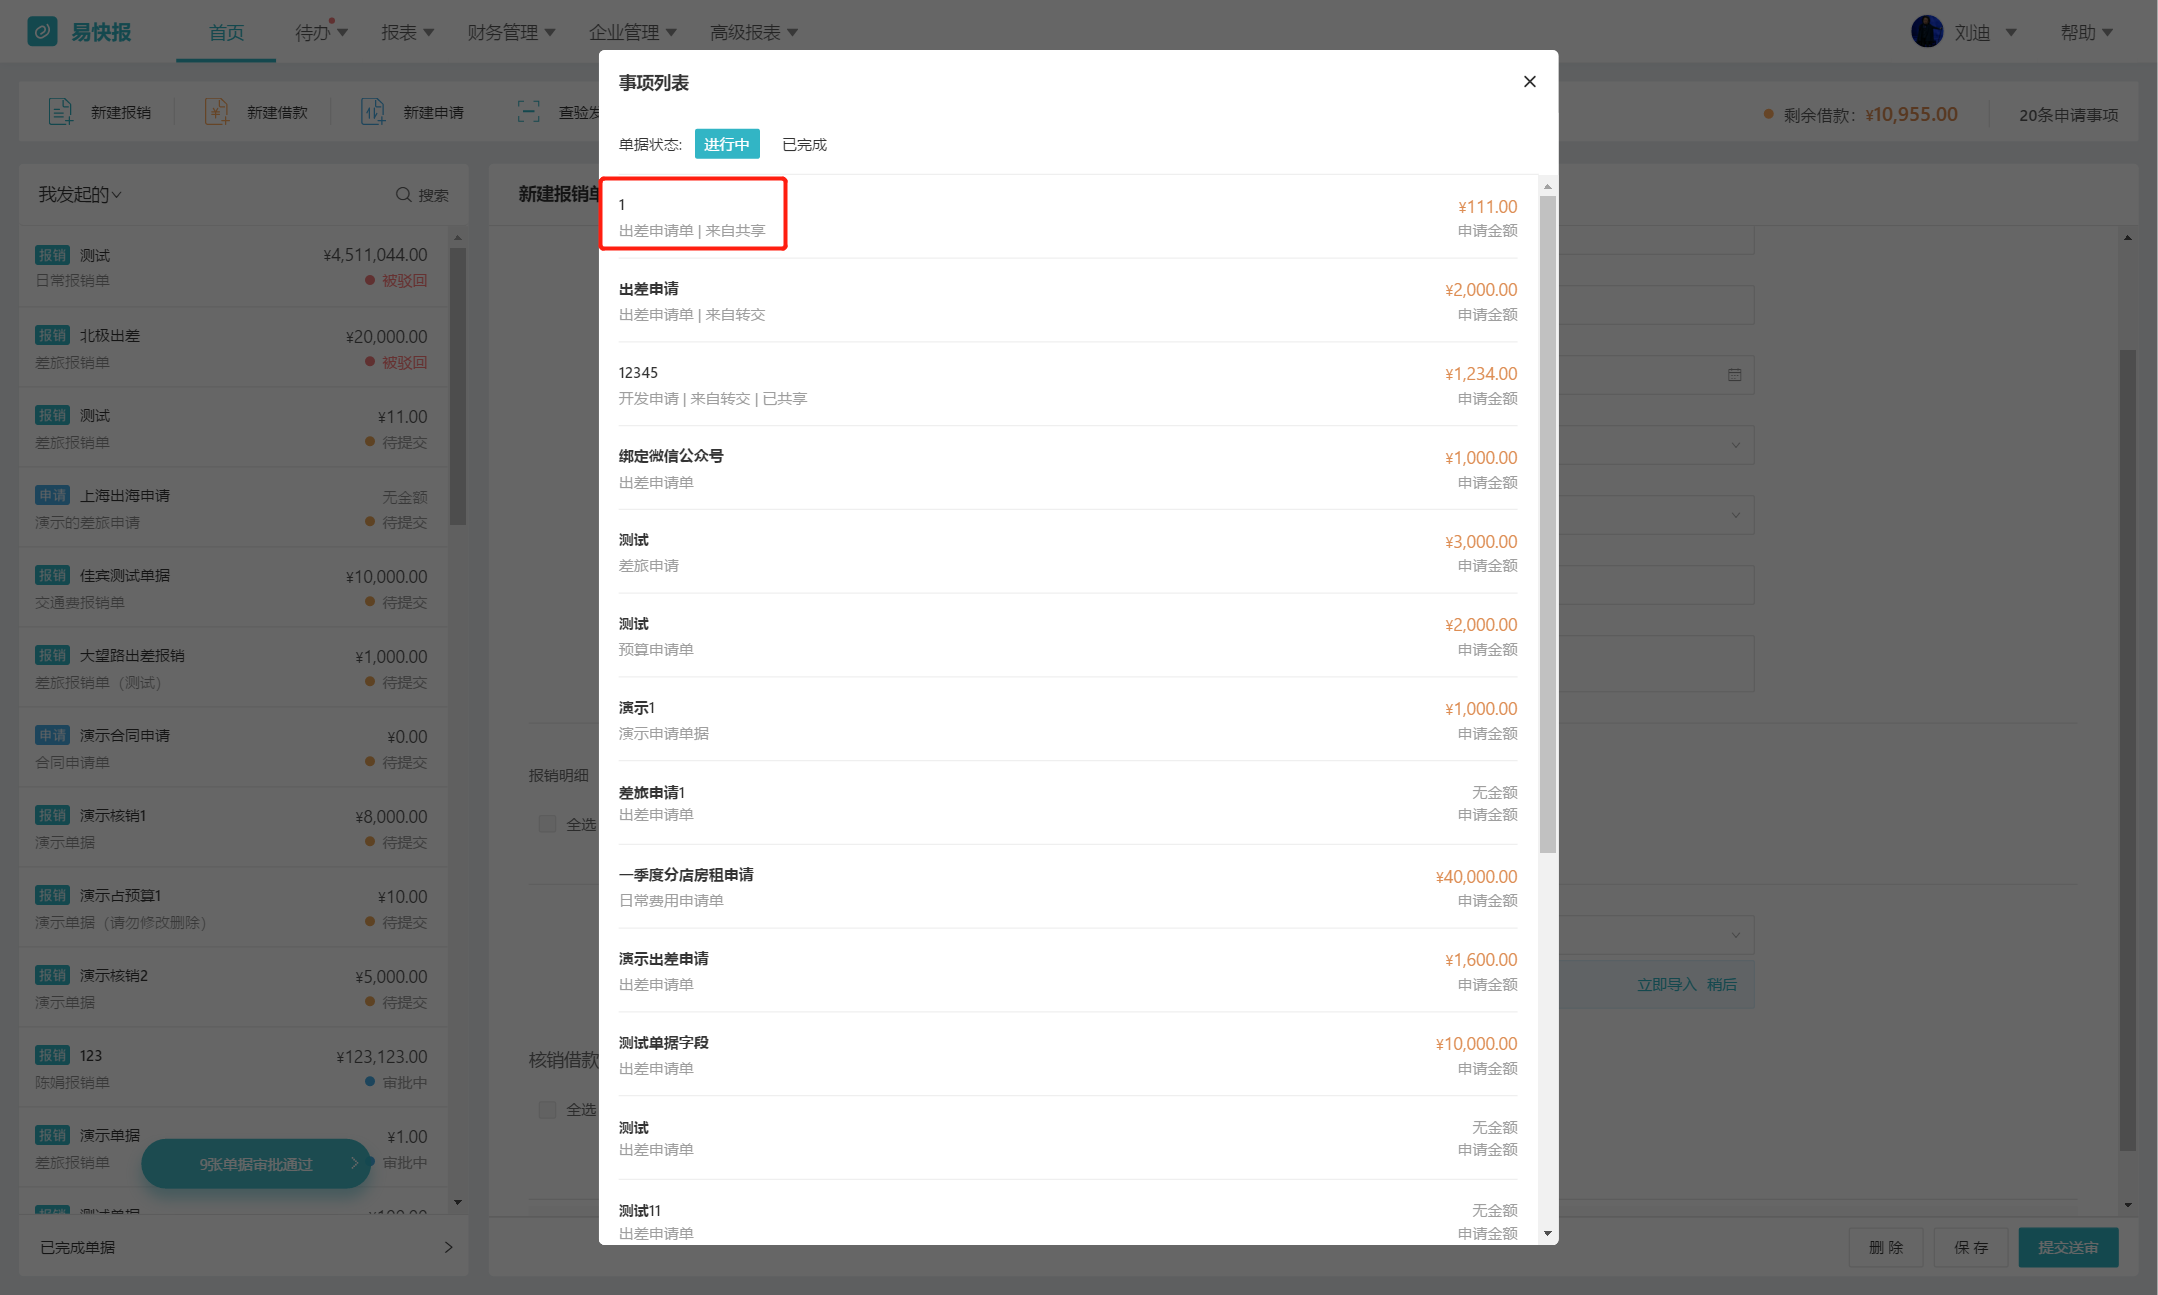2158x1295 pixels.
Task: Click the 新建申请 application icon
Action: [x=372, y=112]
